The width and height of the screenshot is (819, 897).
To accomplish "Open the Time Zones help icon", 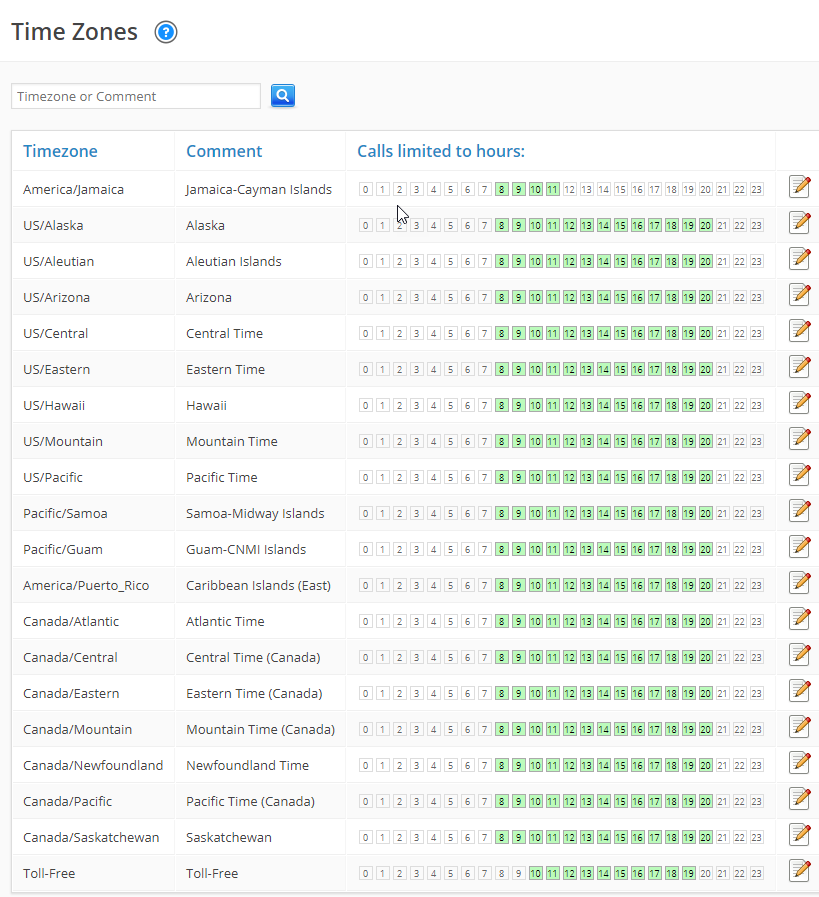I will (x=166, y=32).
